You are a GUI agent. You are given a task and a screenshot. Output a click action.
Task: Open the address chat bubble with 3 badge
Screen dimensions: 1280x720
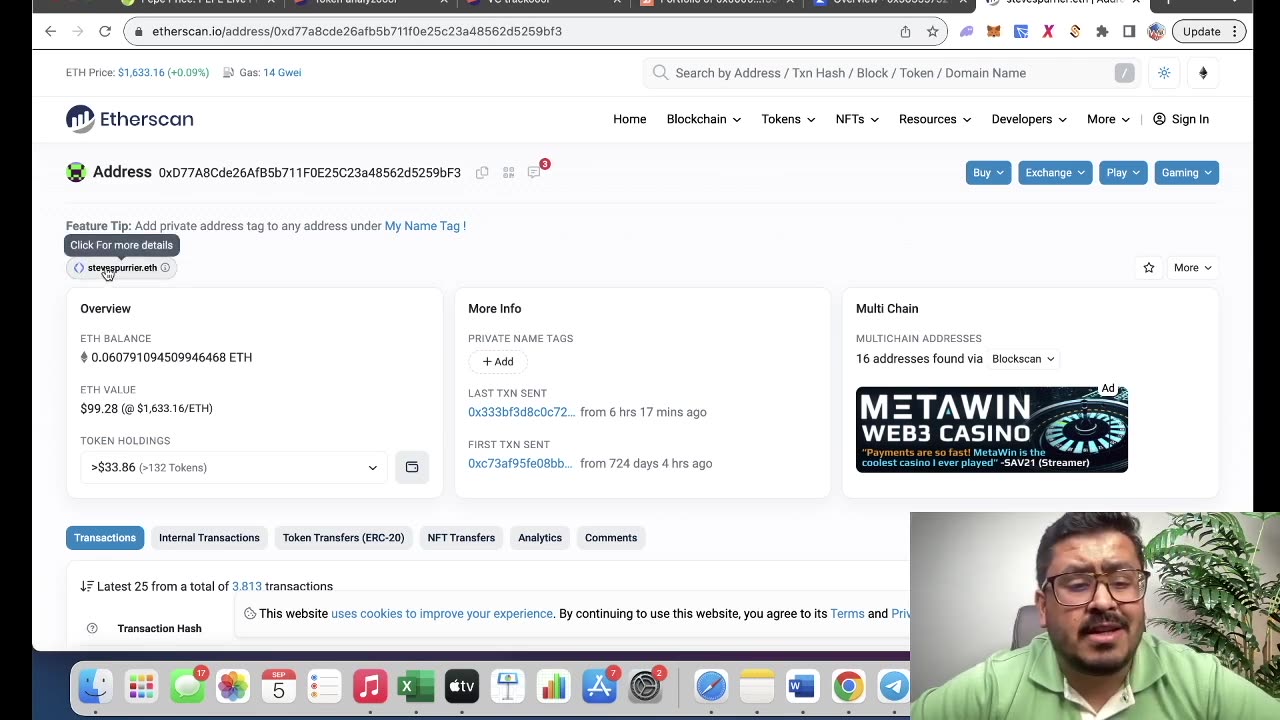(x=535, y=172)
